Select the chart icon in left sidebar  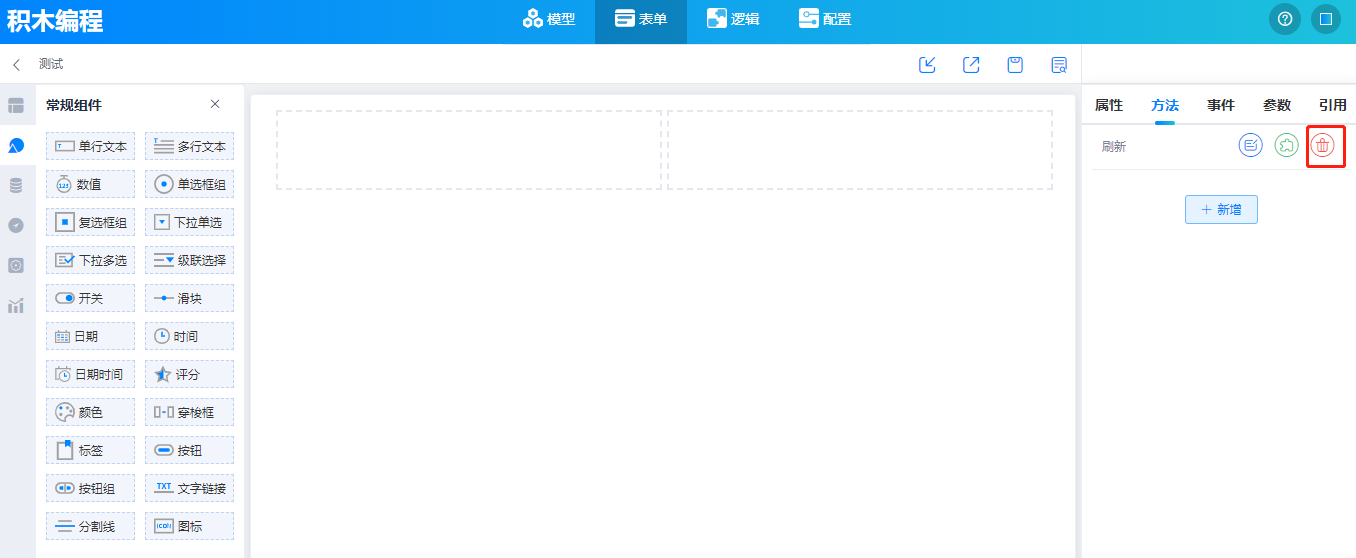pos(16,305)
